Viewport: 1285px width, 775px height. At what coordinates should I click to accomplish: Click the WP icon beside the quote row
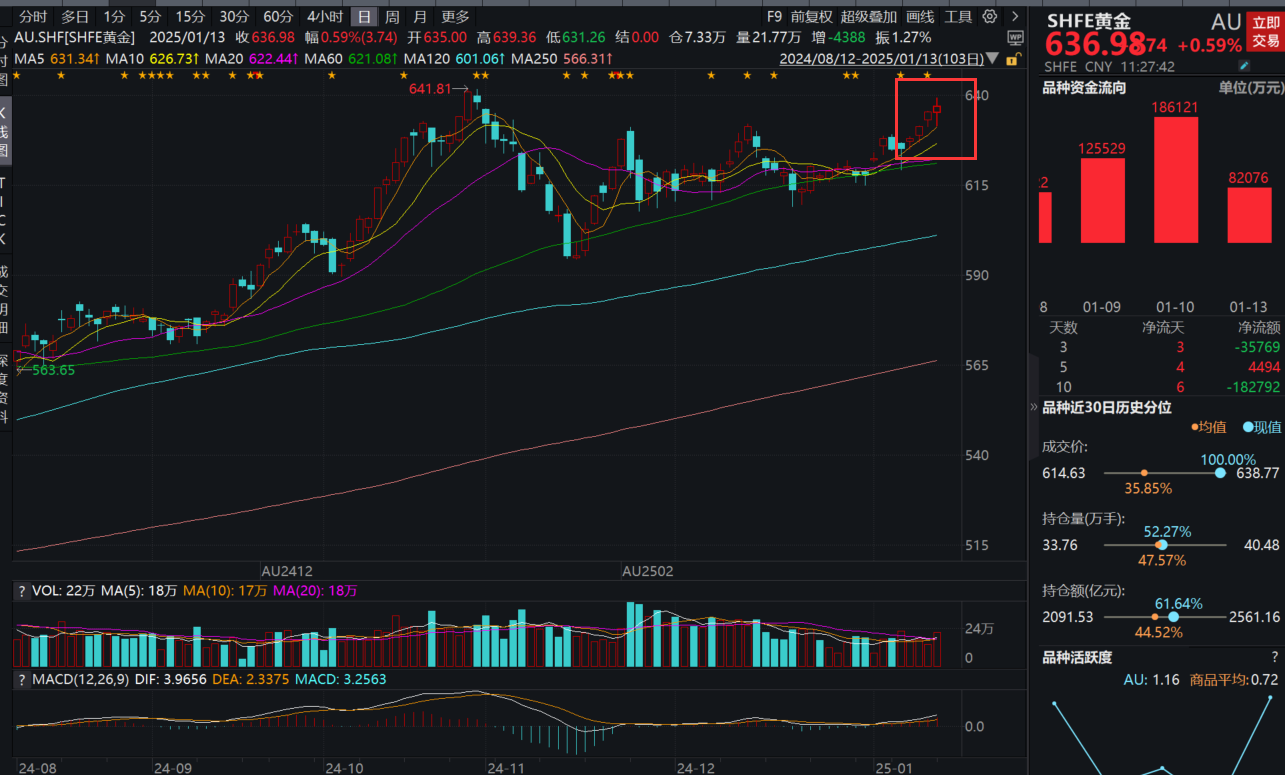coord(1016,38)
